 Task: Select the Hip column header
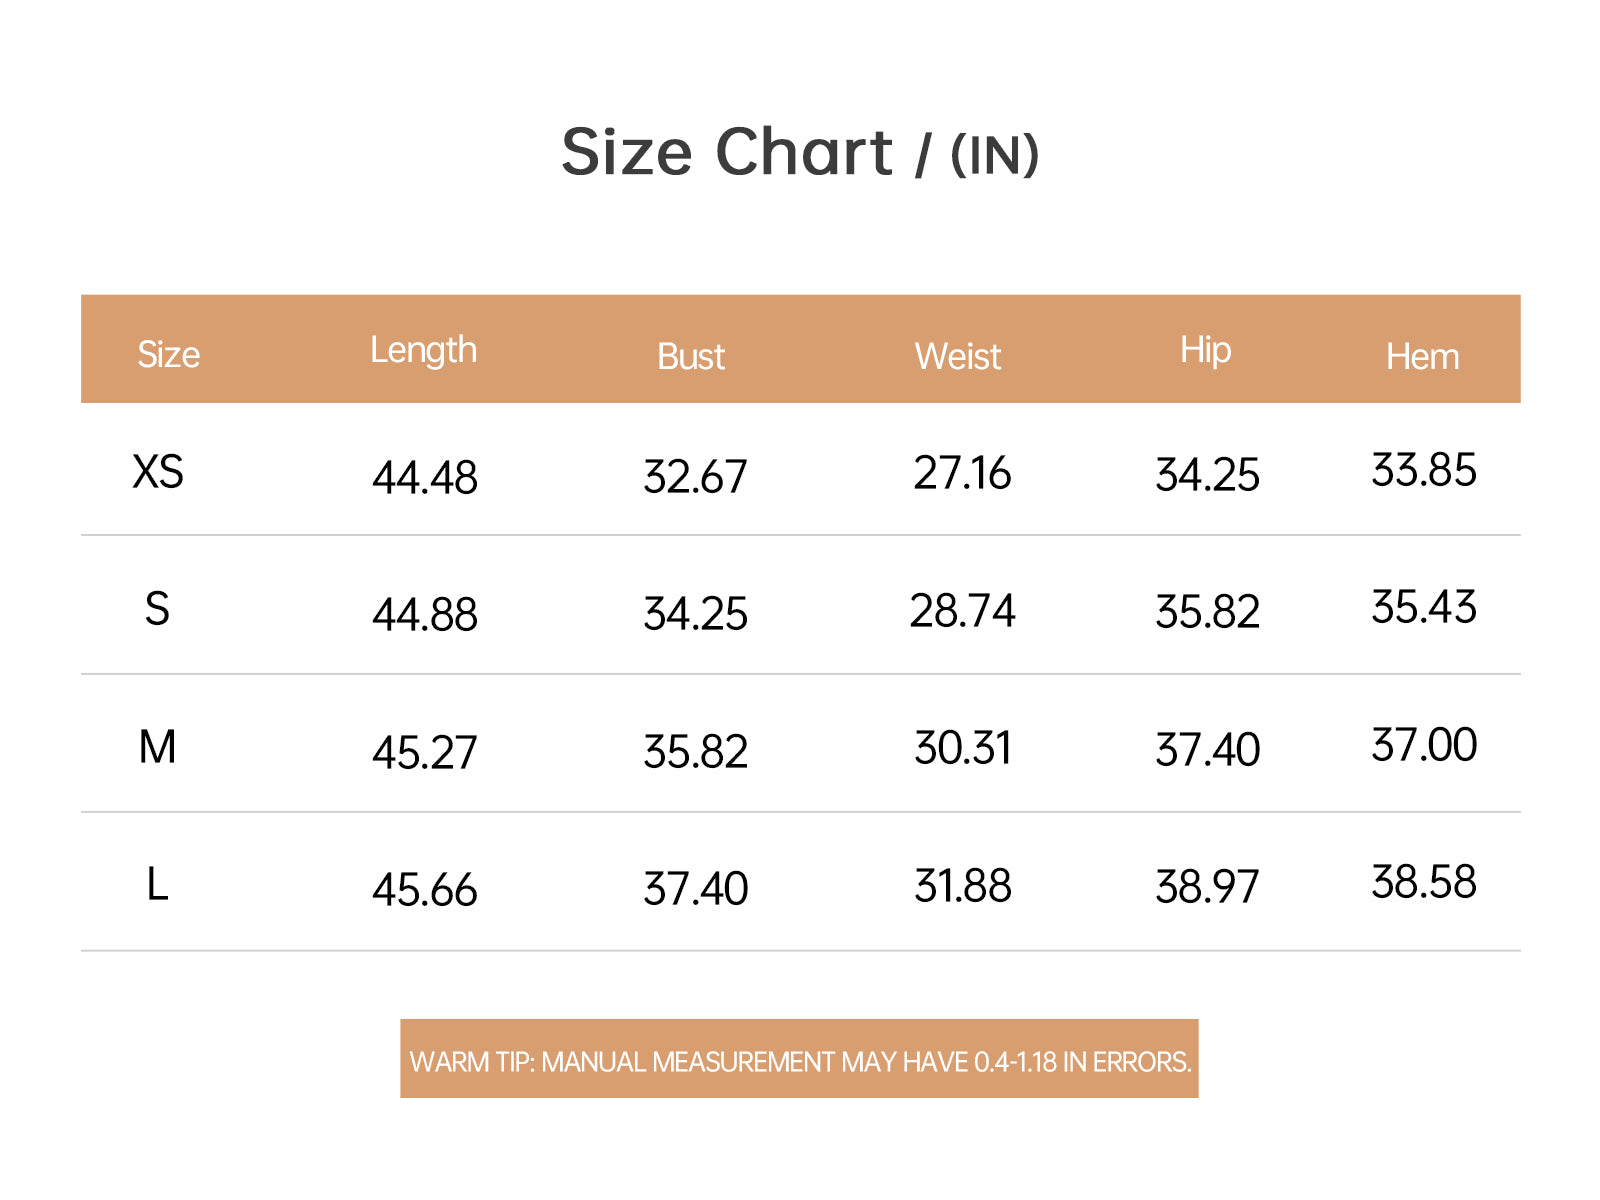tap(1205, 351)
